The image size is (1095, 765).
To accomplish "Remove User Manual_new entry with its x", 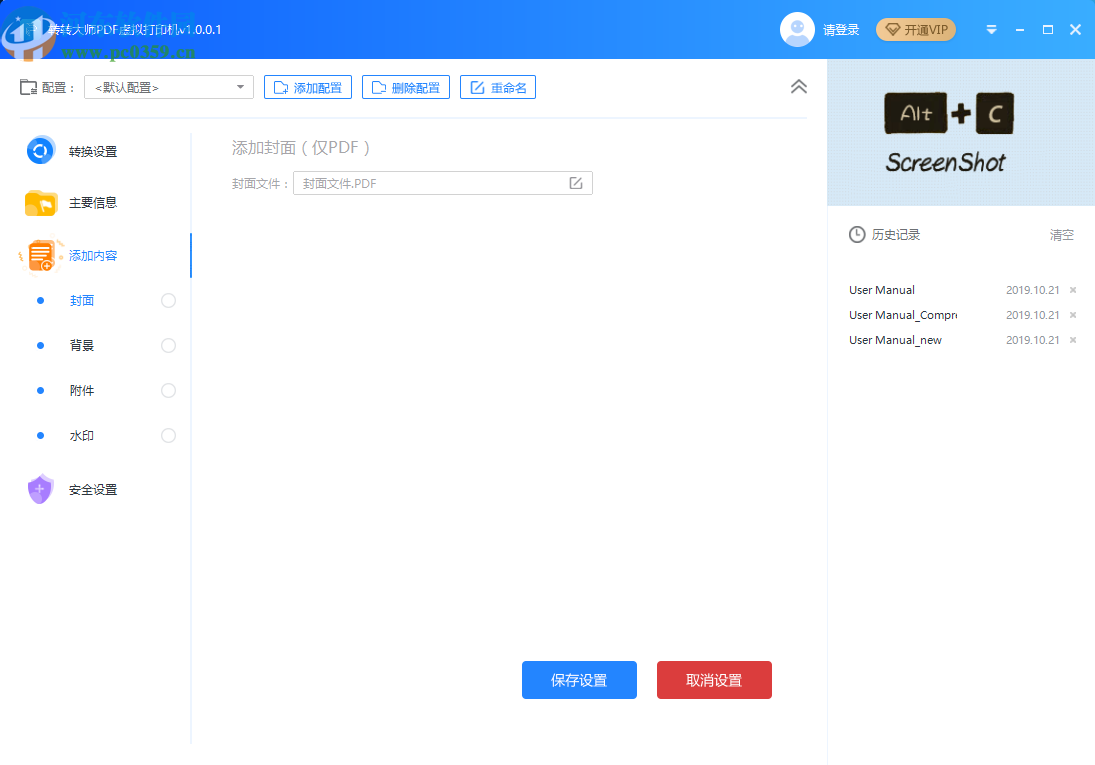I will (1073, 340).
